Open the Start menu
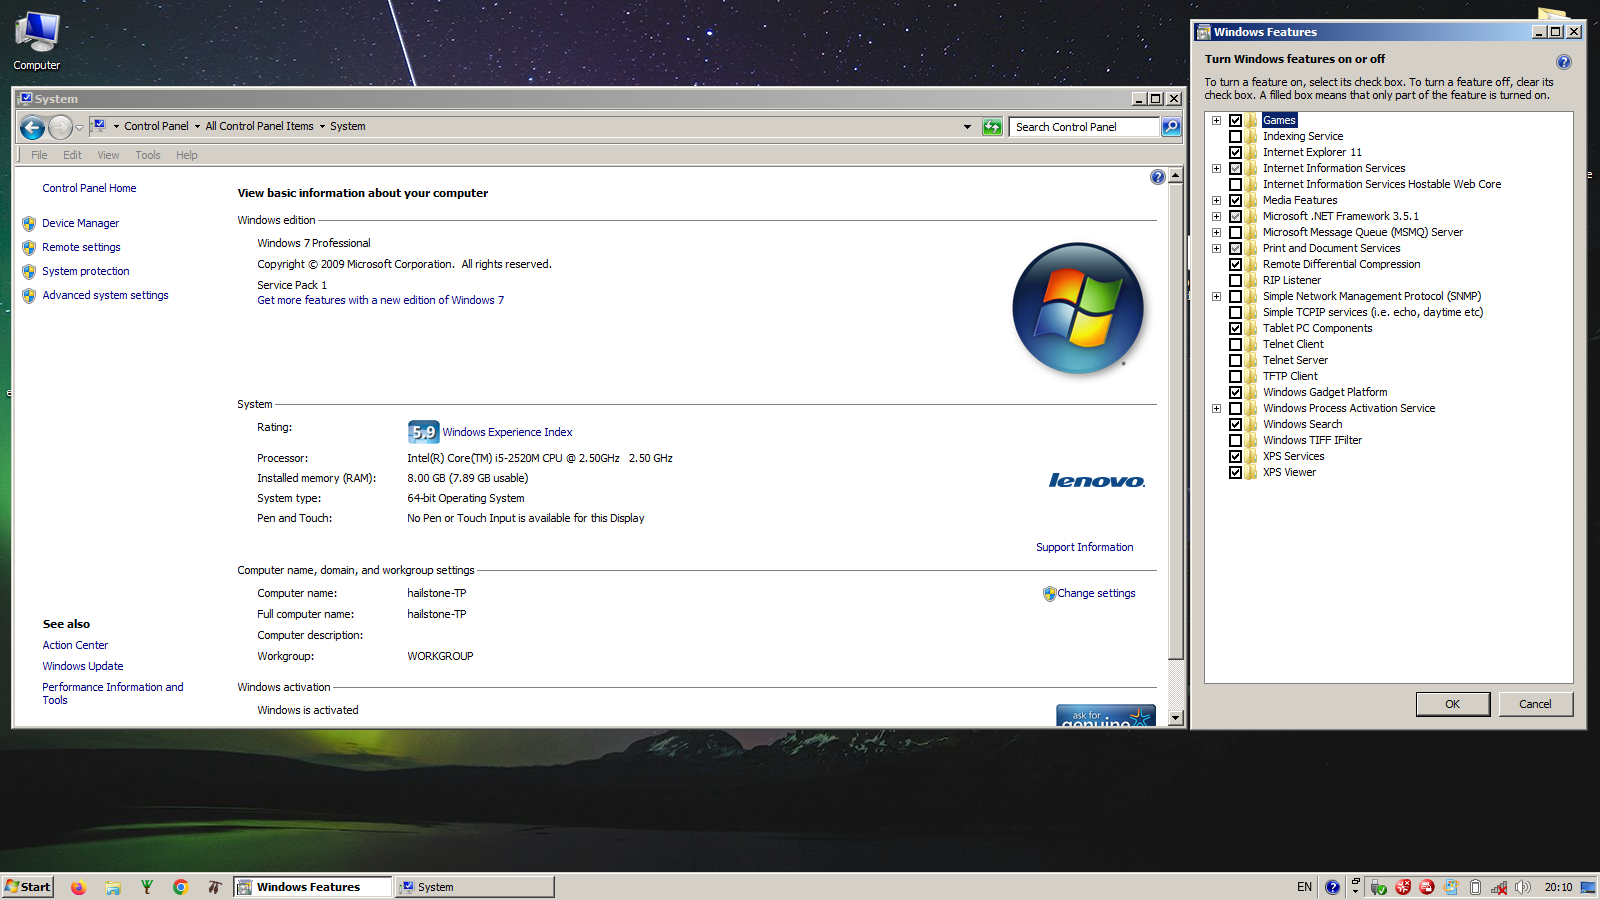The height and width of the screenshot is (900, 1600). (28, 887)
